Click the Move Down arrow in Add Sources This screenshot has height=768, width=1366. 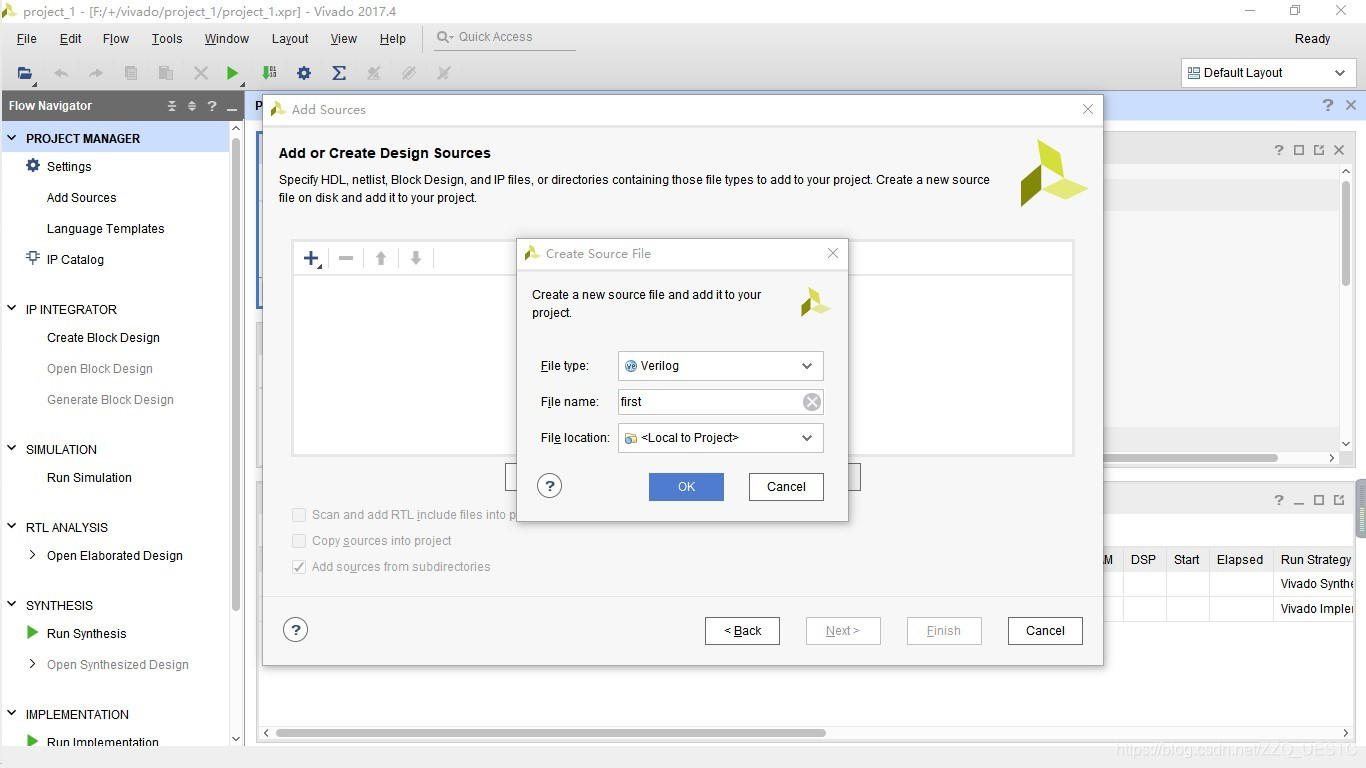click(416, 258)
